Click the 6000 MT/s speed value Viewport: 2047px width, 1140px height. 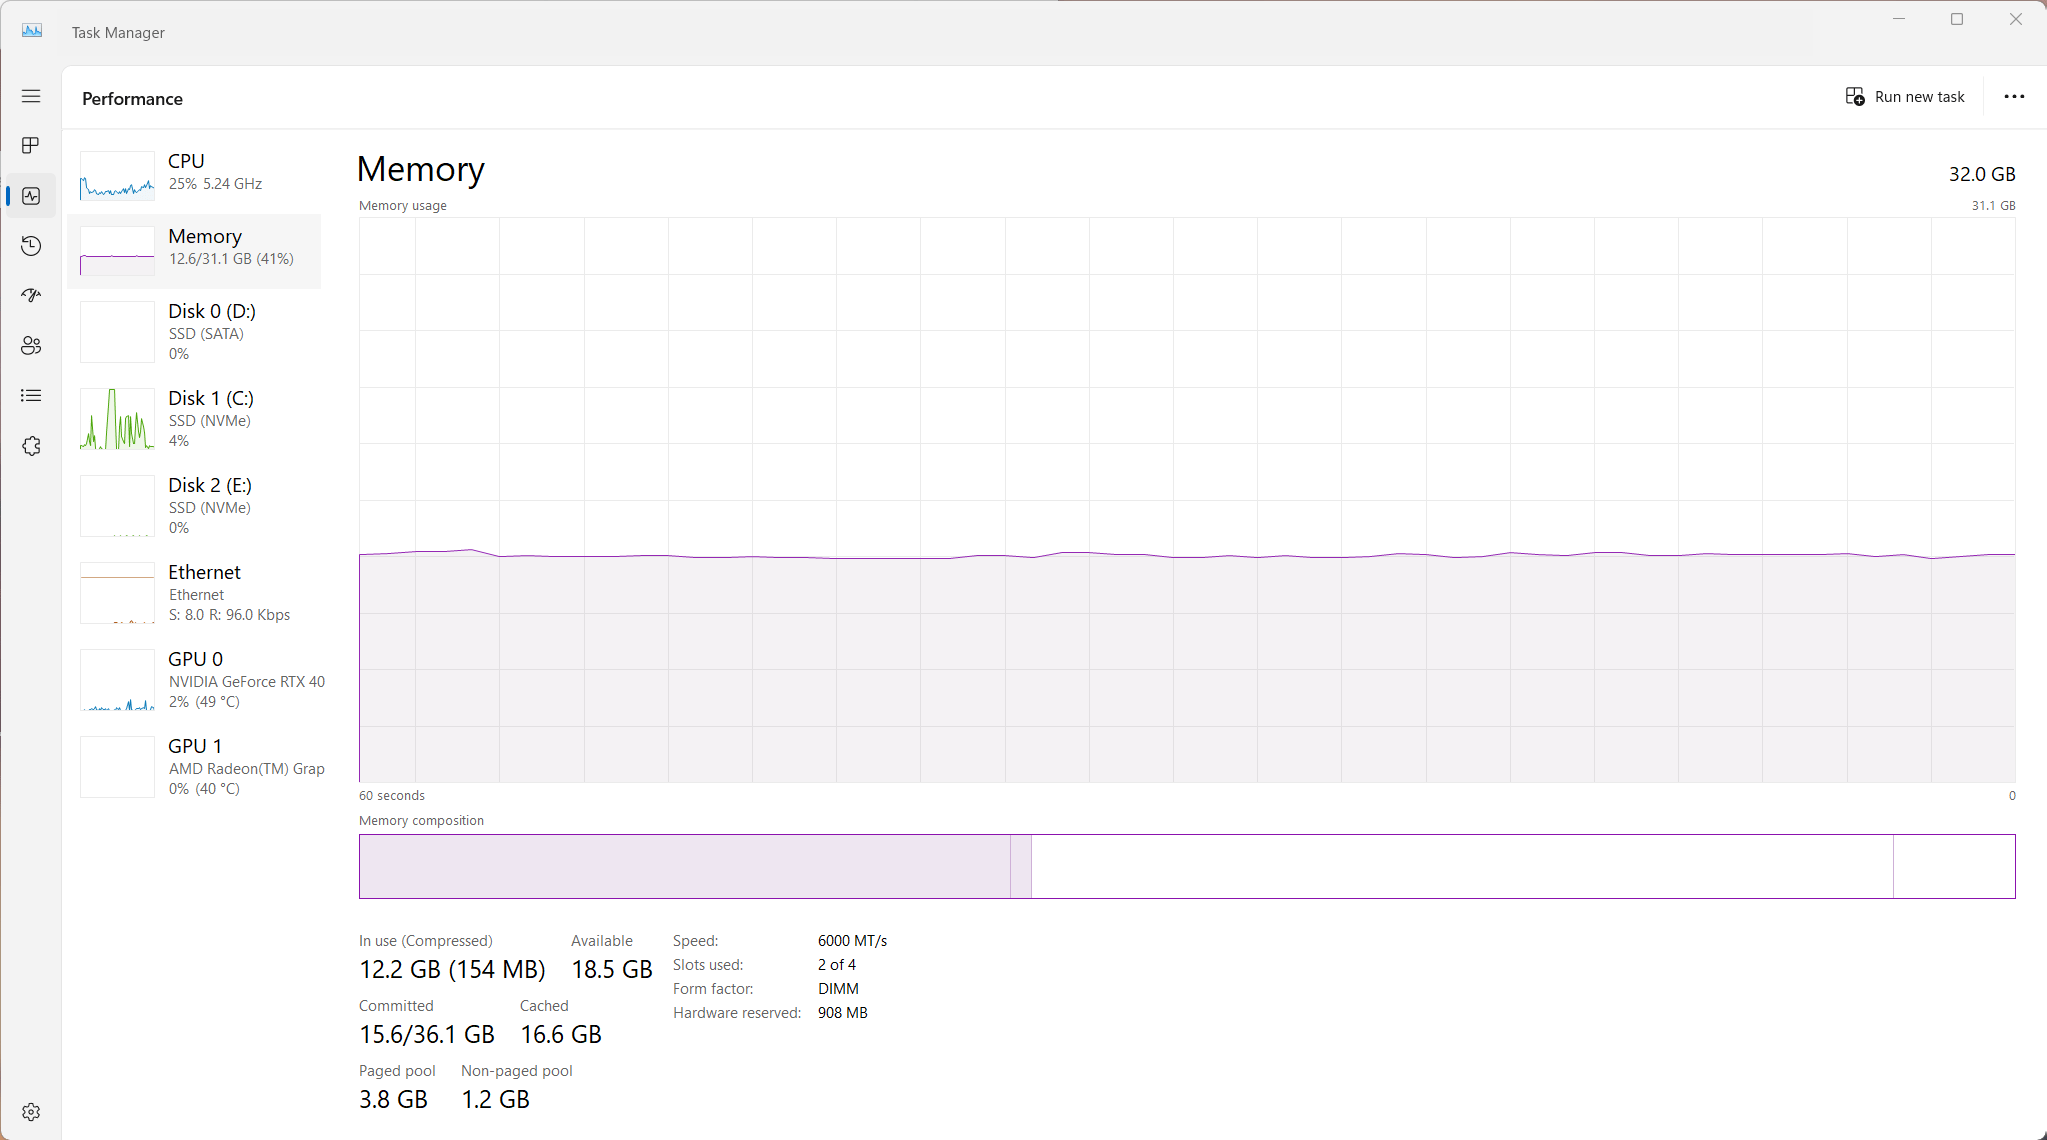[852, 941]
